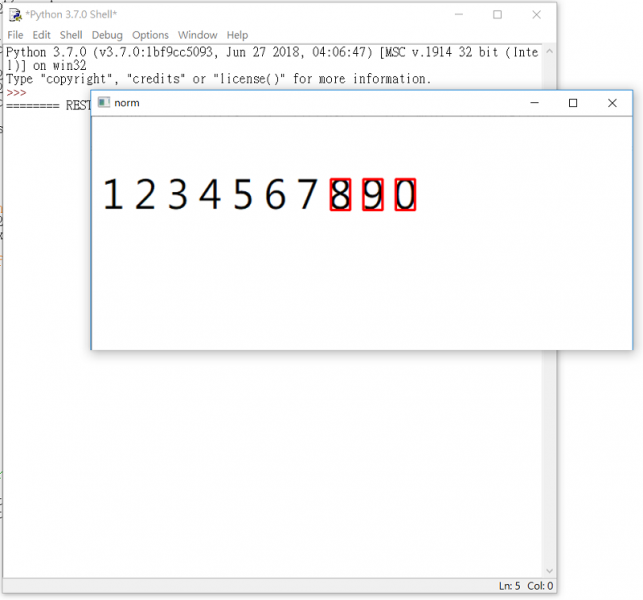Open the Edit menu in Python Shell
Image resolution: width=643 pixels, height=600 pixels.
(41, 35)
